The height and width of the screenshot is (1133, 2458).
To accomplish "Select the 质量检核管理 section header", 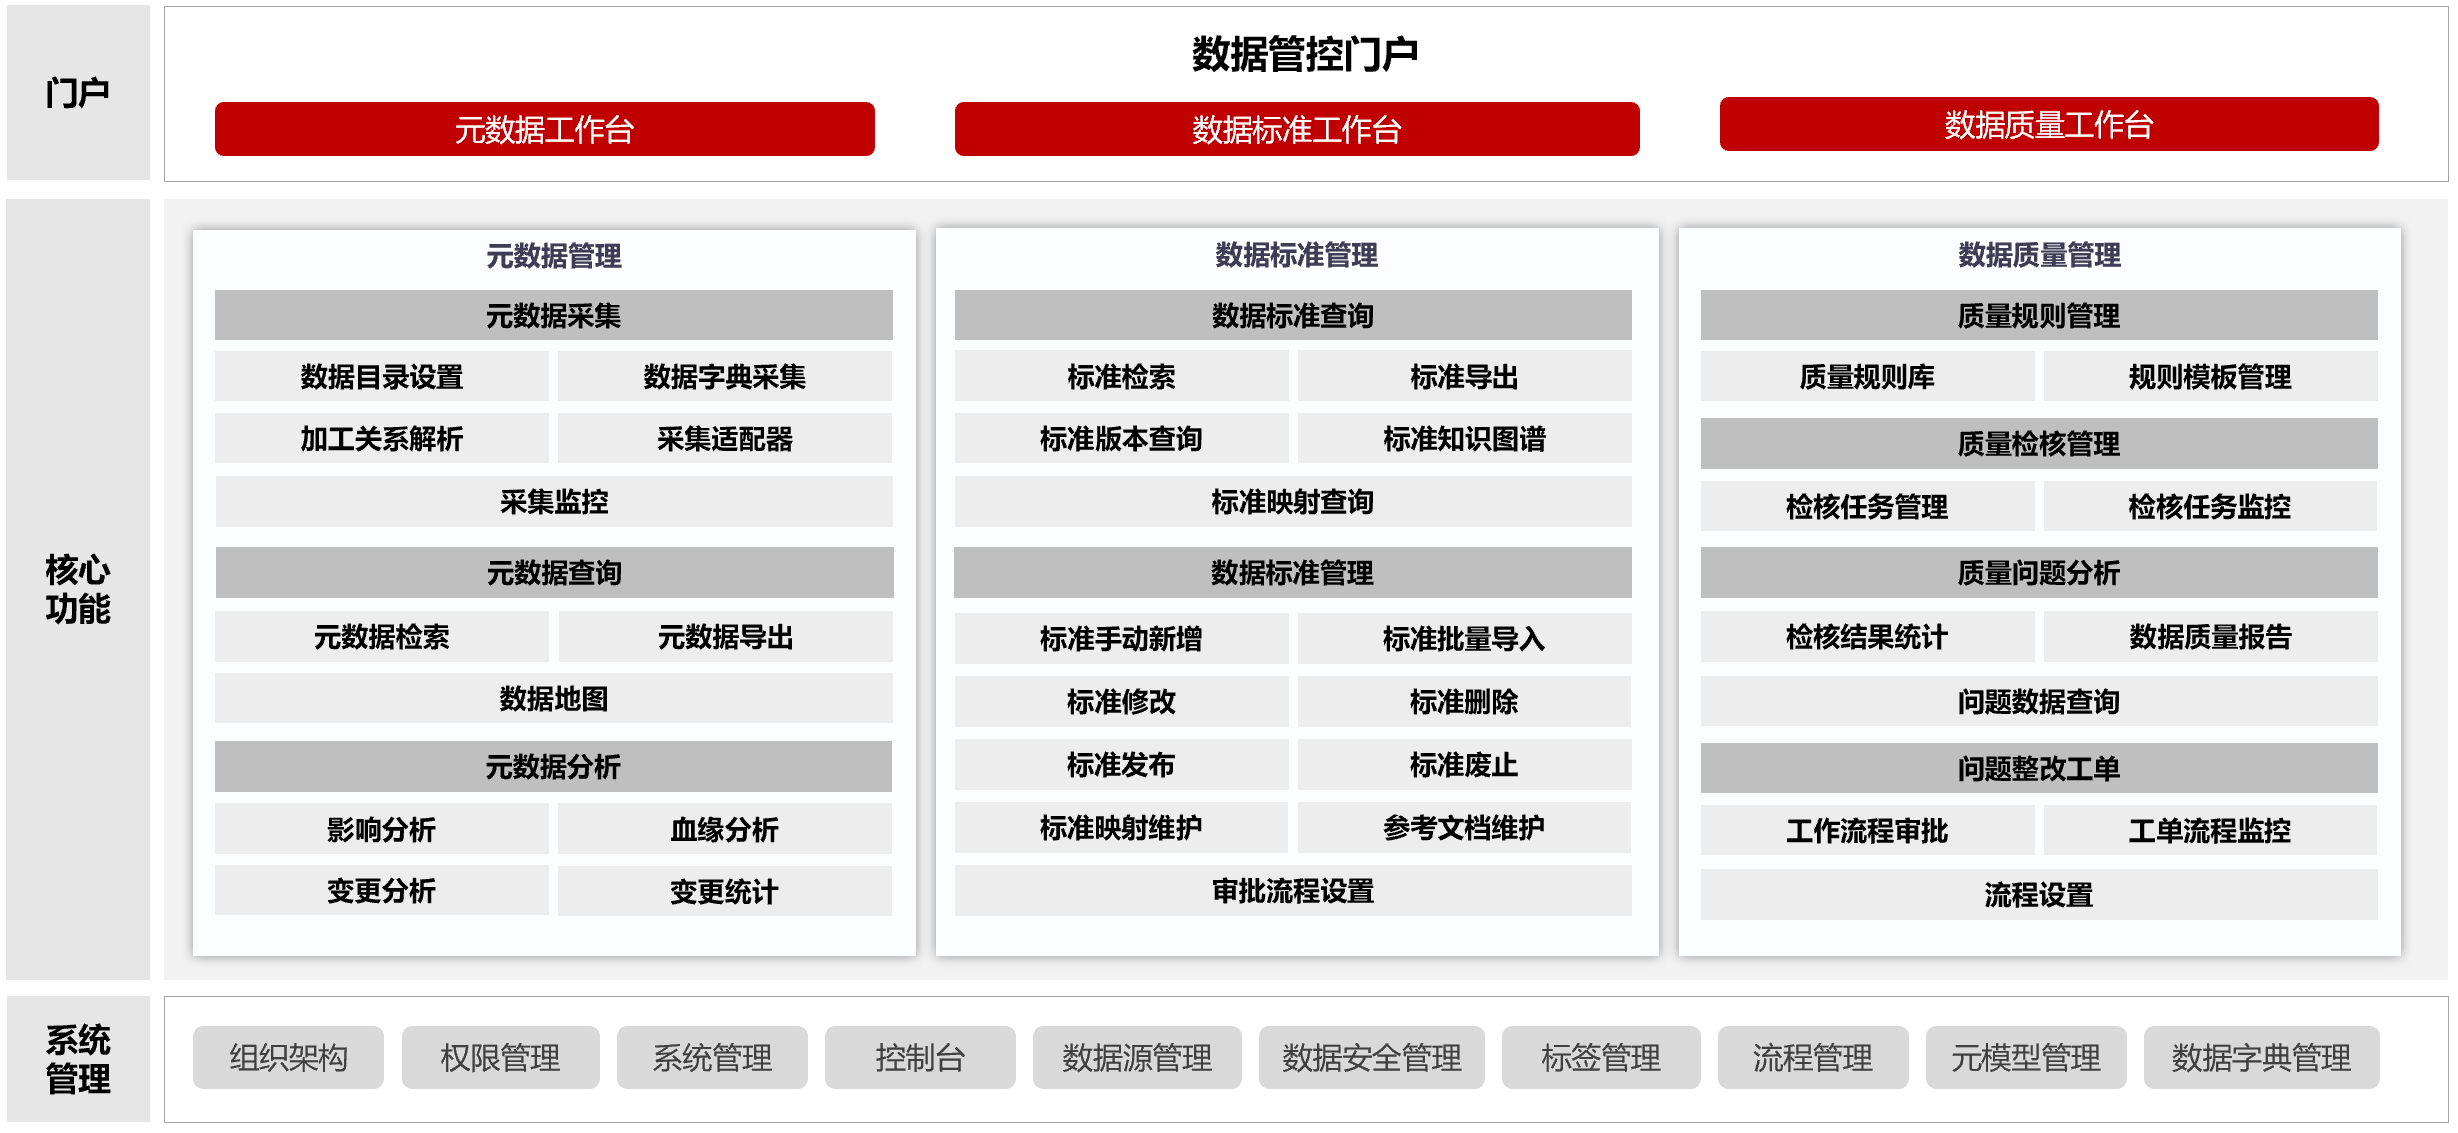I will 2039,443.
